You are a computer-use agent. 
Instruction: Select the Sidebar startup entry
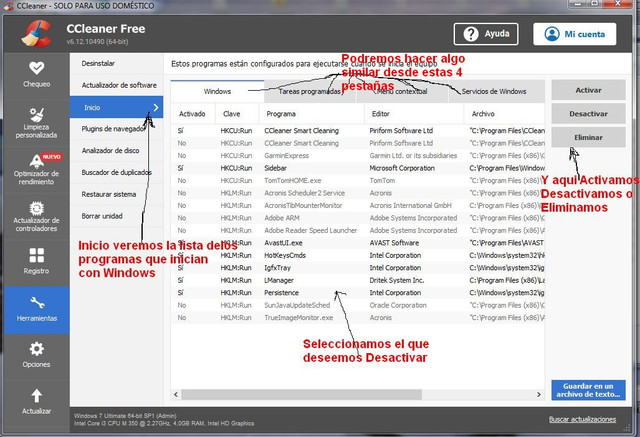pos(358,168)
